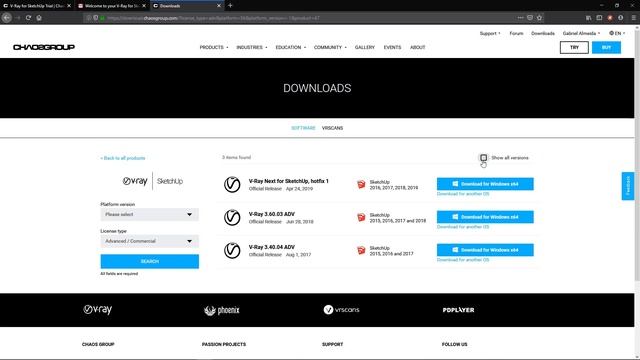The image size is (640, 360).
Task: Click the Chaos Group logo
Action: point(44,47)
